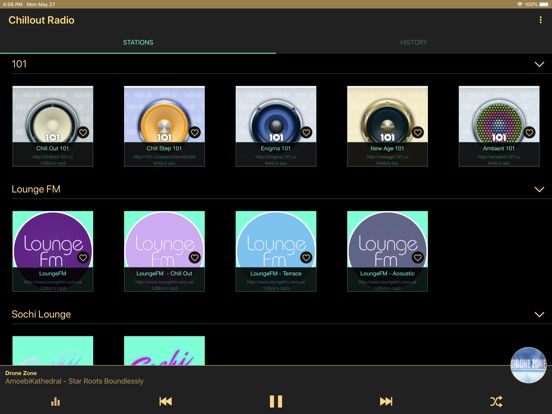Click the 'Drone Zone' now-playing station name
Viewport: 552px width, 414px height.
tap(21, 373)
